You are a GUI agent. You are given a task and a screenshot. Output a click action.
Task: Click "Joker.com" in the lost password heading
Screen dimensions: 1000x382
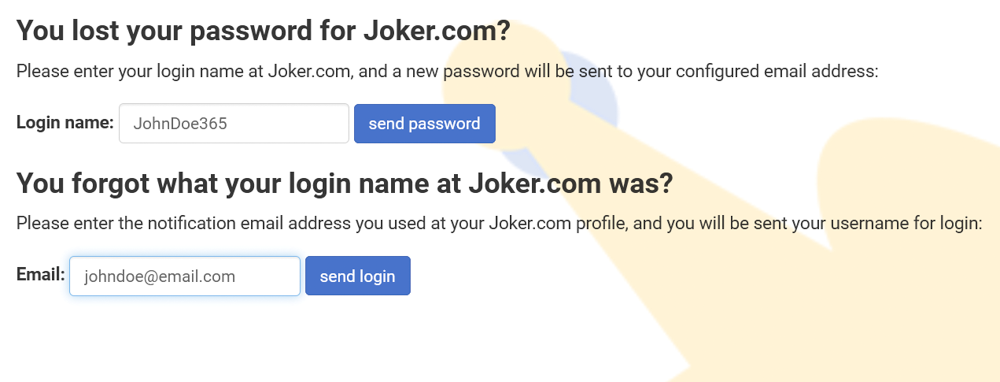(438, 31)
